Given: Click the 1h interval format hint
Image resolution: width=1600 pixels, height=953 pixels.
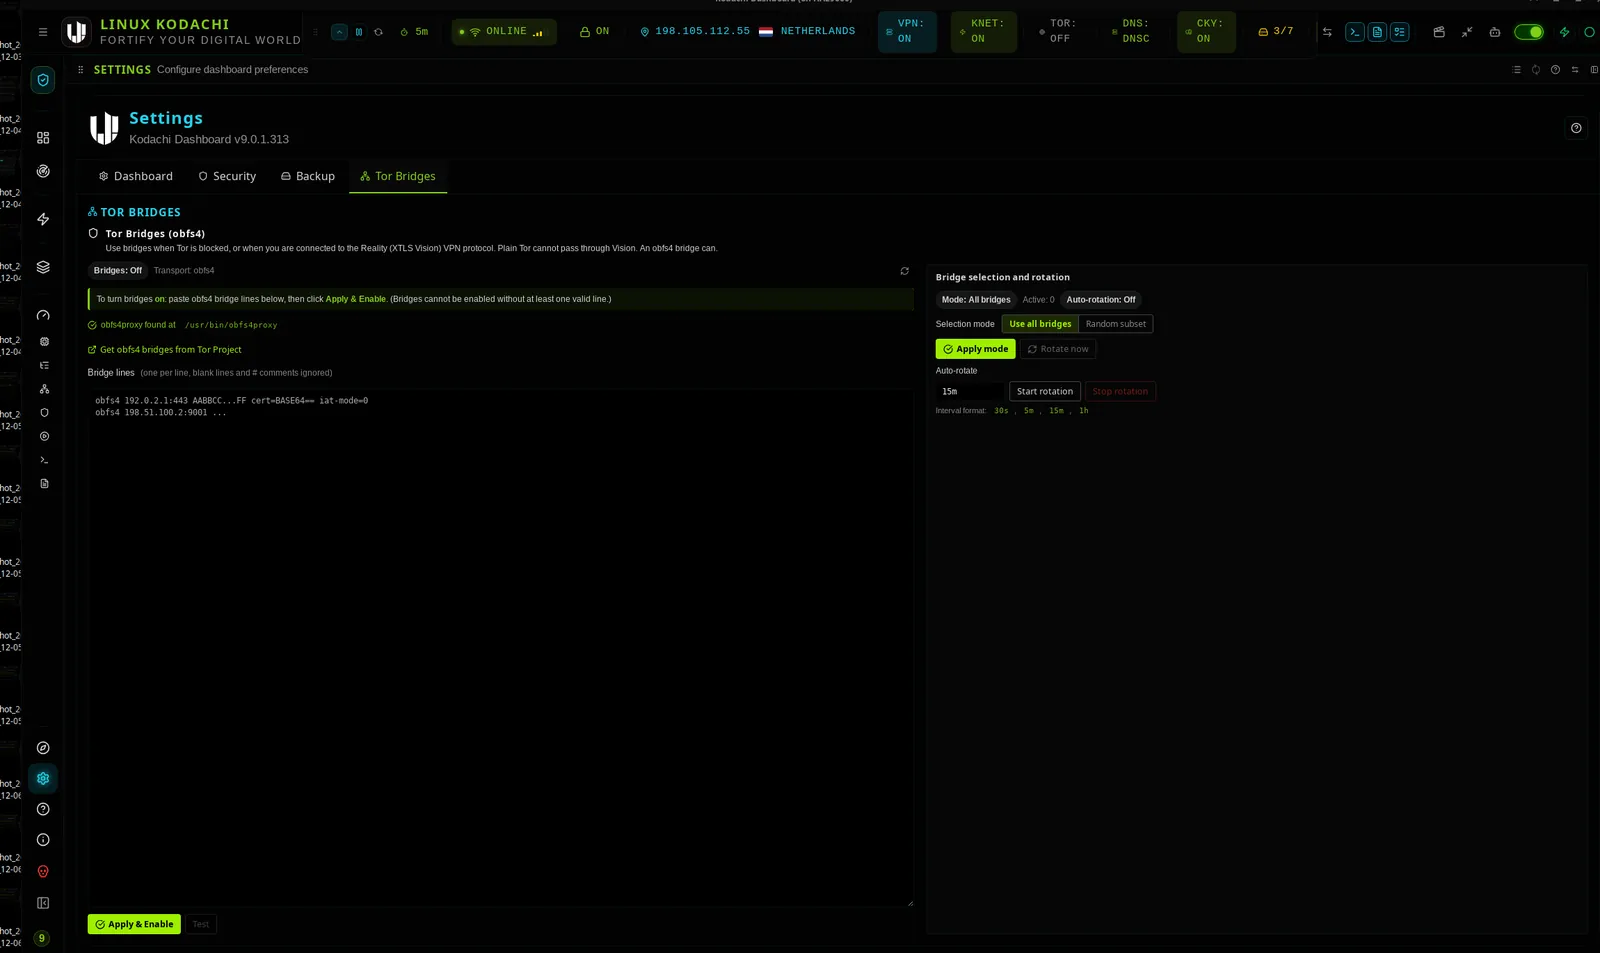Looking at the screenshot, I should pyautogui.click(x=1084, y=411).
